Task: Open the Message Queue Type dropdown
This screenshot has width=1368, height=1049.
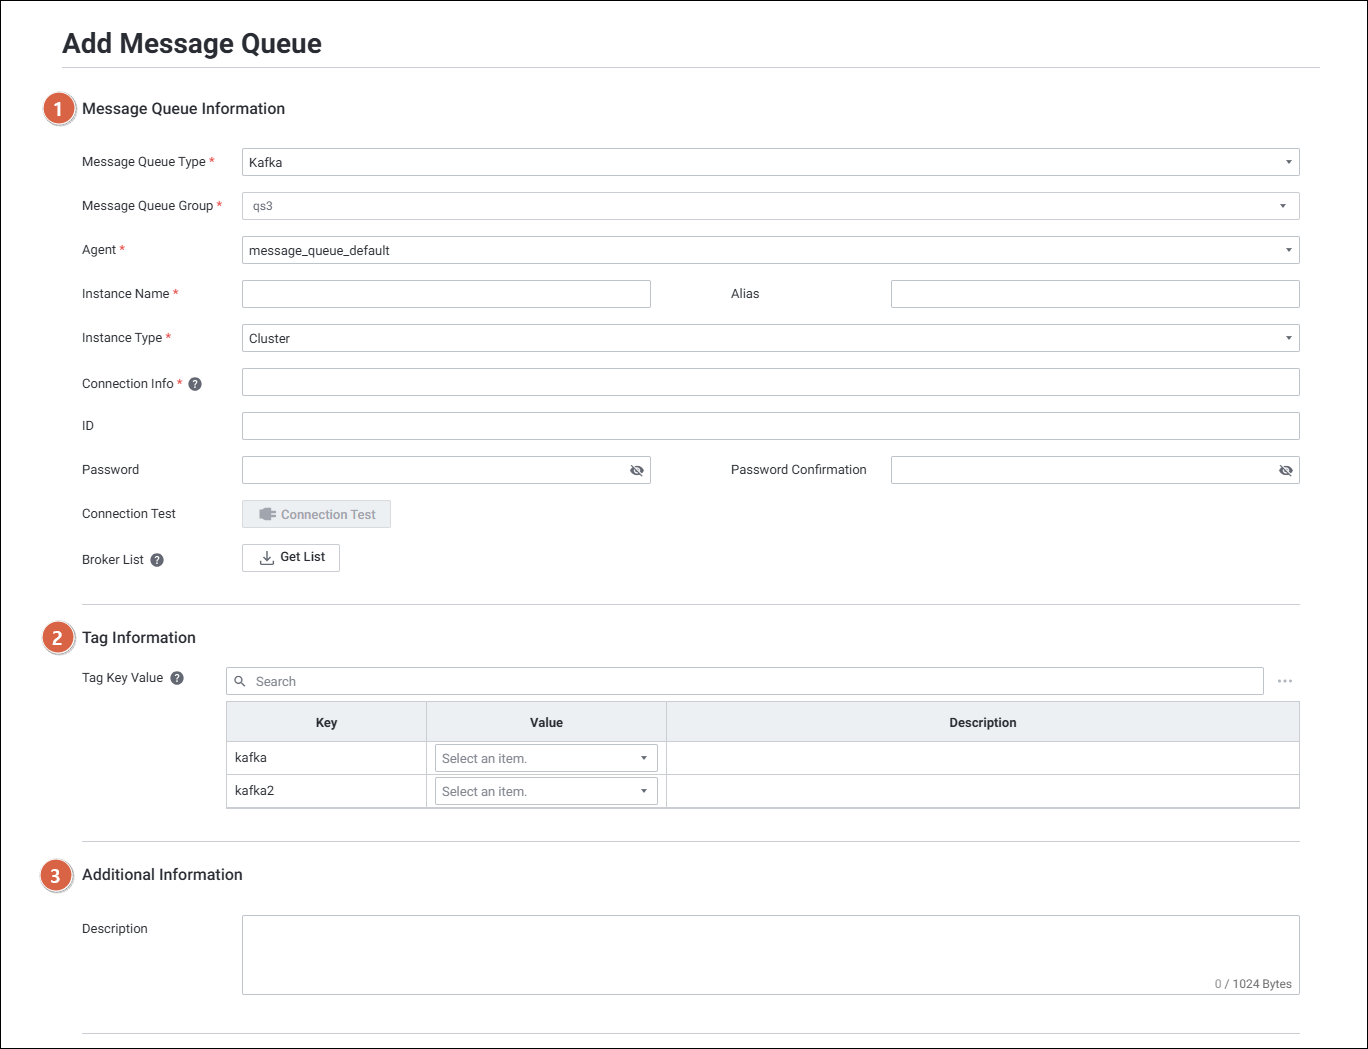Action: pos(770,162)
